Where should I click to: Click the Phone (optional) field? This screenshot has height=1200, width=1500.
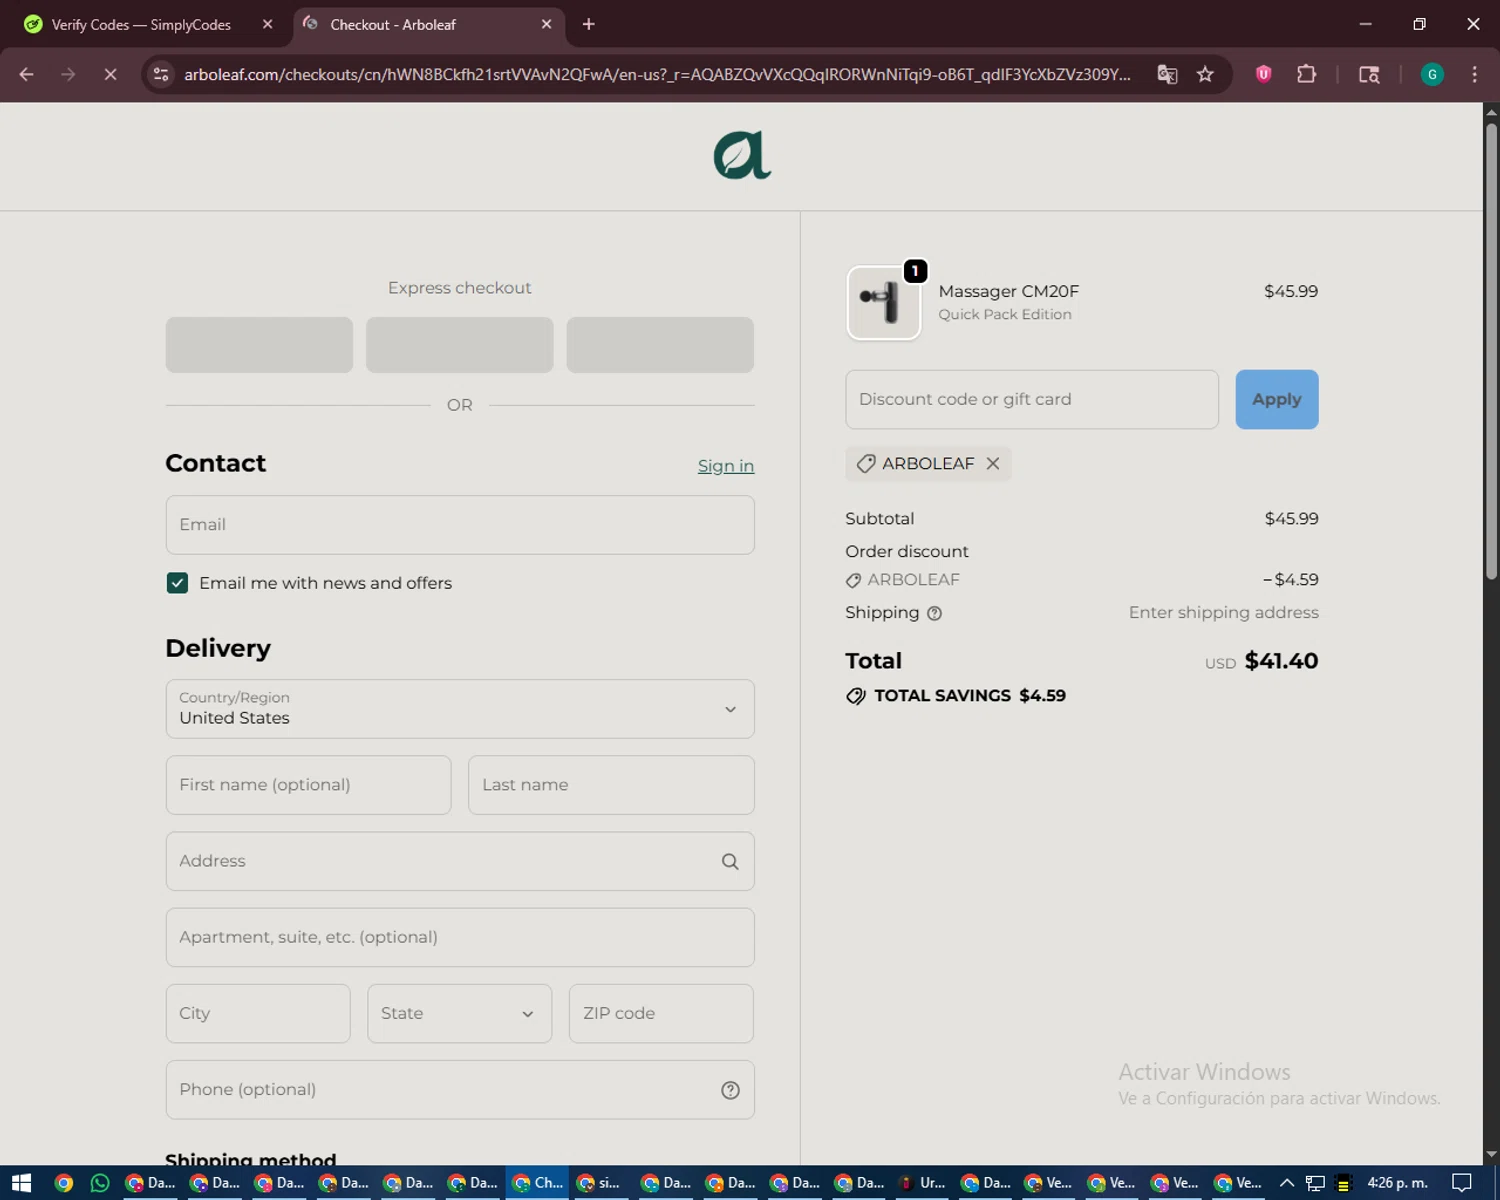pyautogui.click(x=460, y=1090)
